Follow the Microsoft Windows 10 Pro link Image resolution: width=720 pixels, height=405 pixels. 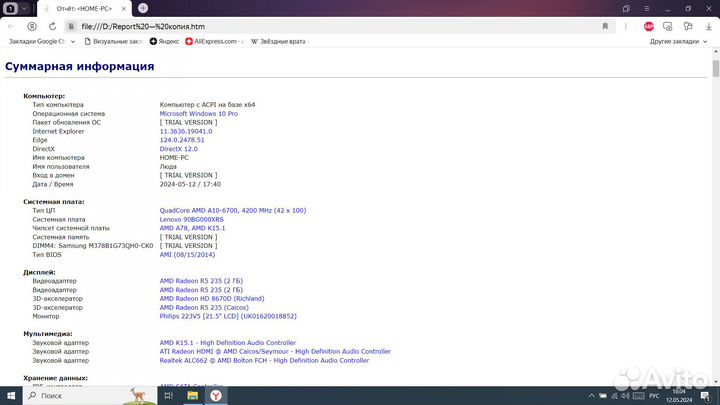198,113
